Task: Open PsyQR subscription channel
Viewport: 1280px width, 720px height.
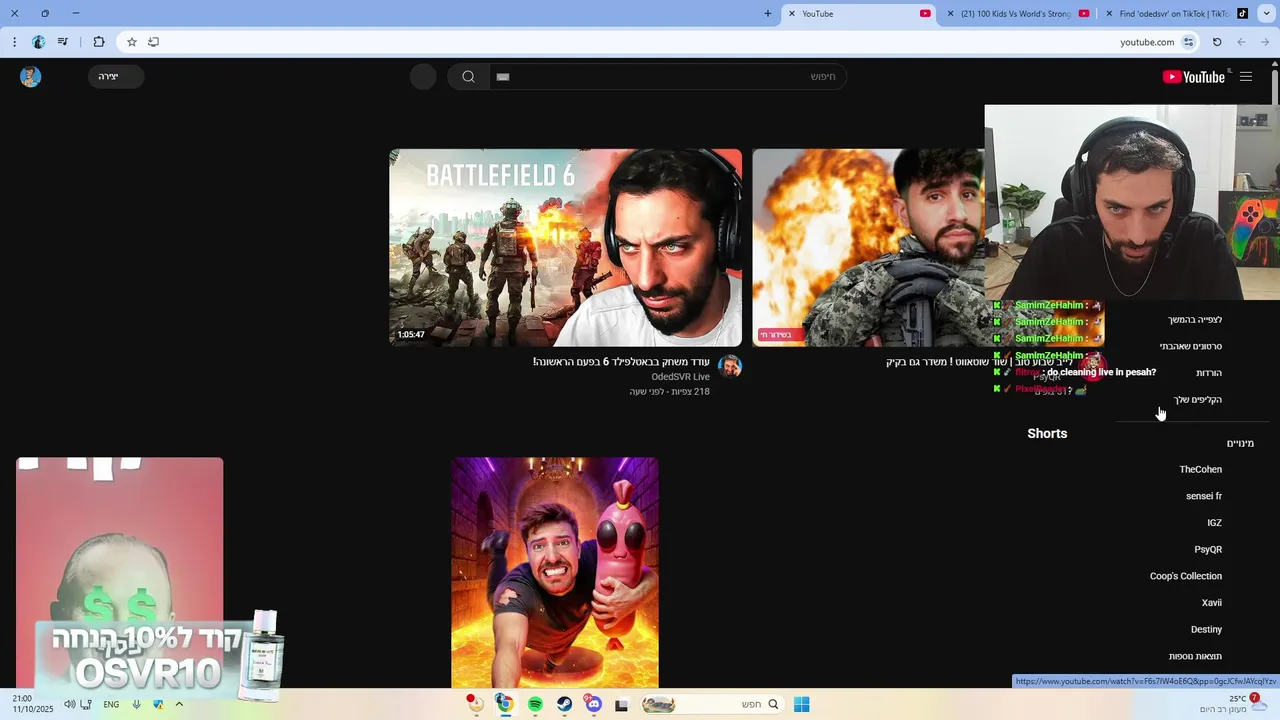Action: click(1208, 549)
